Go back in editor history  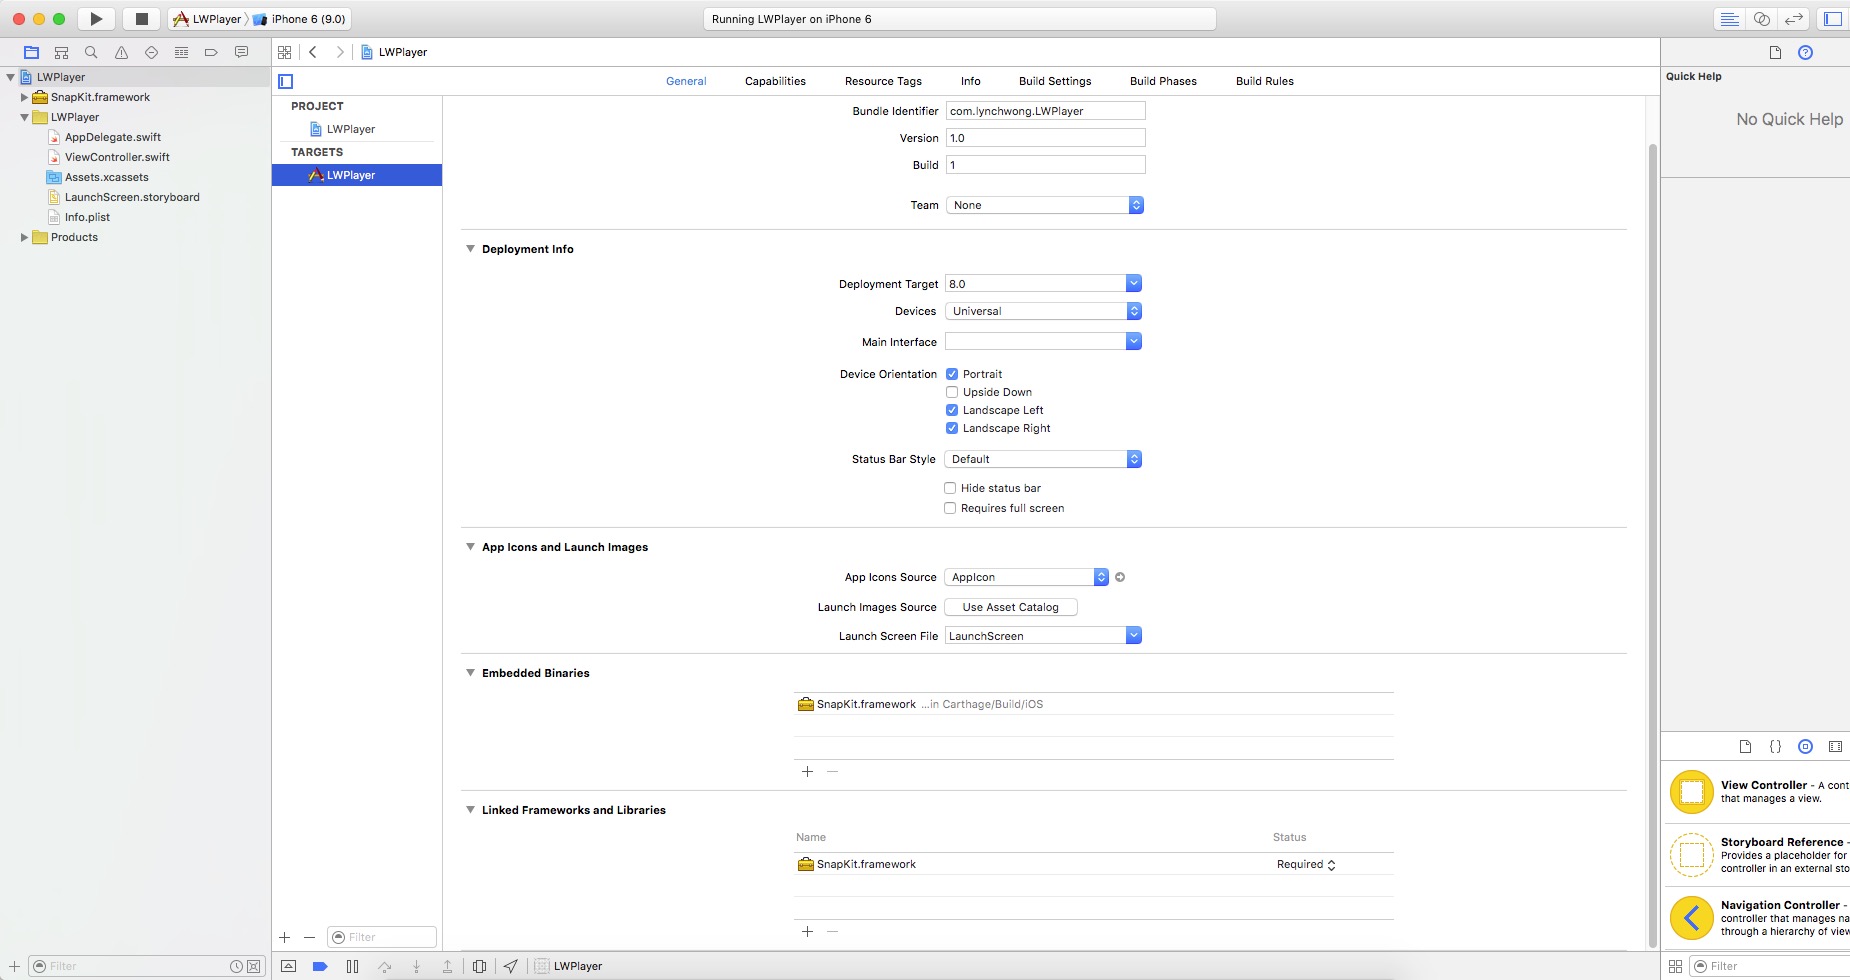pyautogui.click(x=313, y=52)
